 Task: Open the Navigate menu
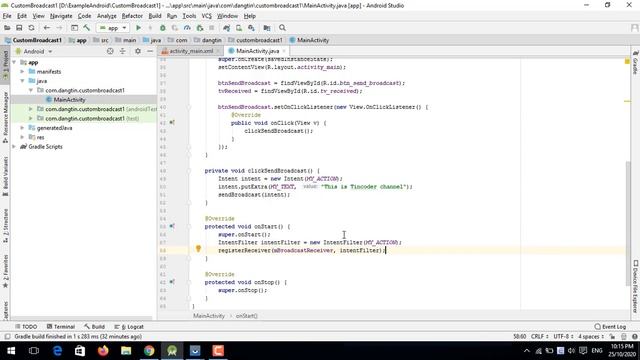(x=61, y=16)
